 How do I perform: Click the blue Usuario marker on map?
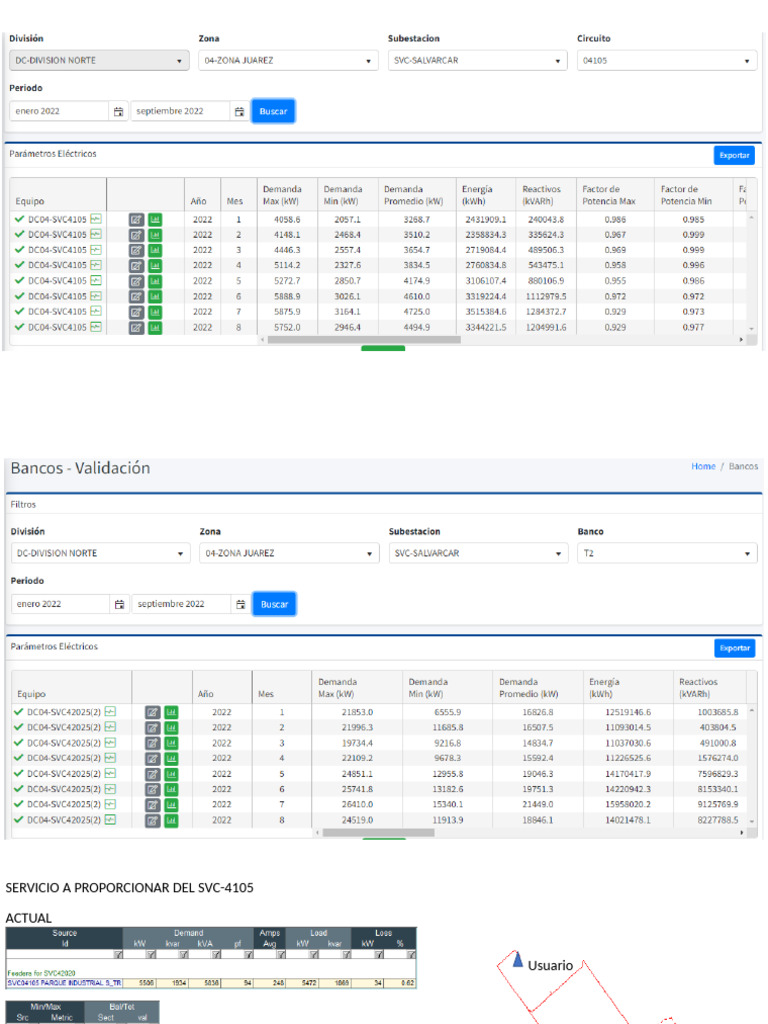pos(518,961)
